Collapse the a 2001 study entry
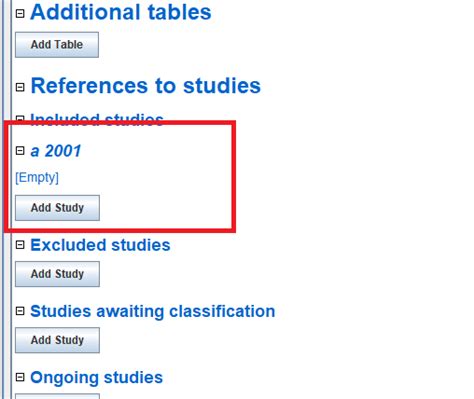The width and height of the screenshot is (474, 399). point(20,151)
